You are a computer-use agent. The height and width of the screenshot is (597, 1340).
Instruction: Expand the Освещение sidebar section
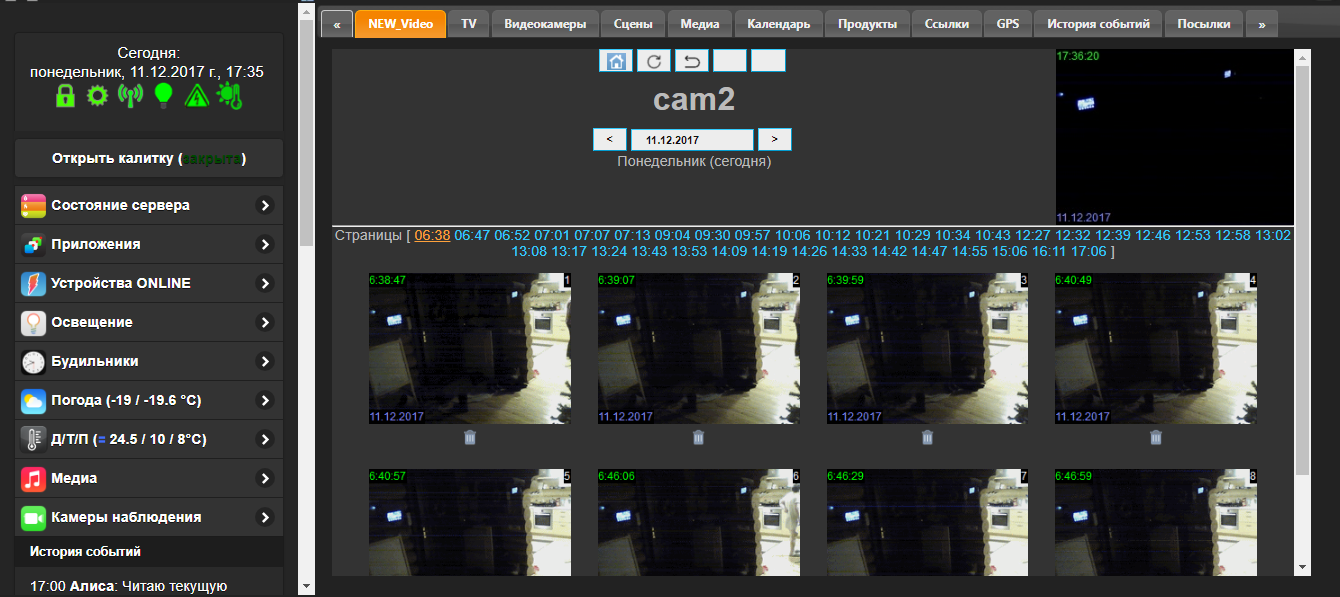[149, 322]
